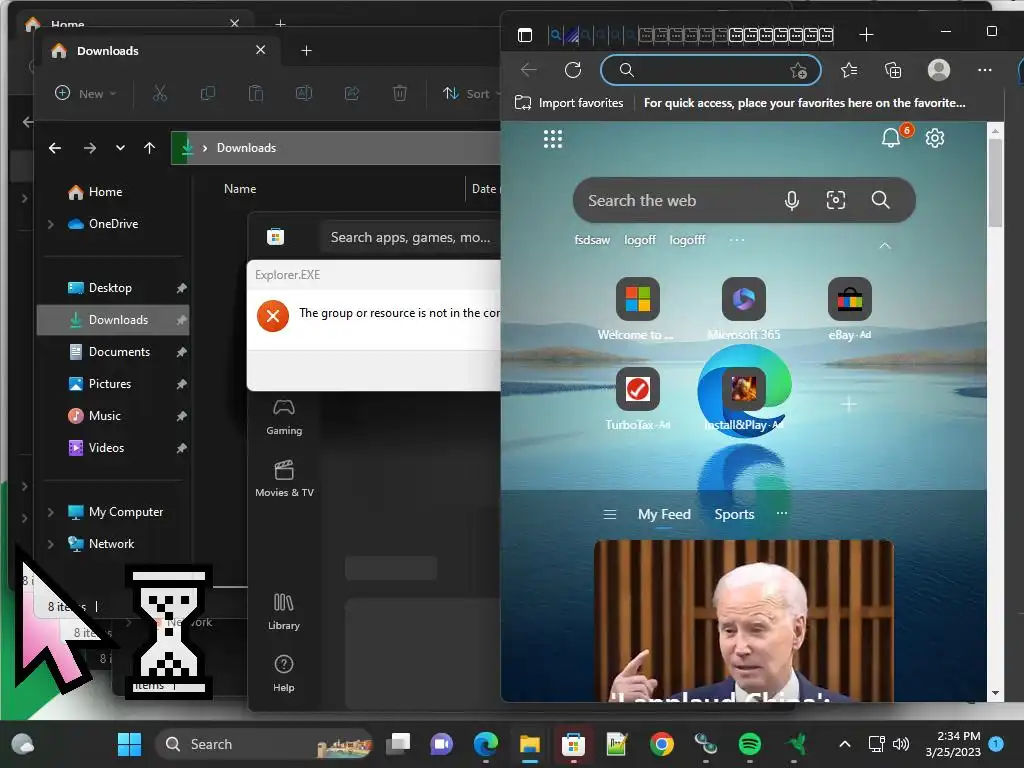Open the feed hamburger menu
Image resolution: width=1024 pixels, height=768 pixels.
click(x=610, y=515)
